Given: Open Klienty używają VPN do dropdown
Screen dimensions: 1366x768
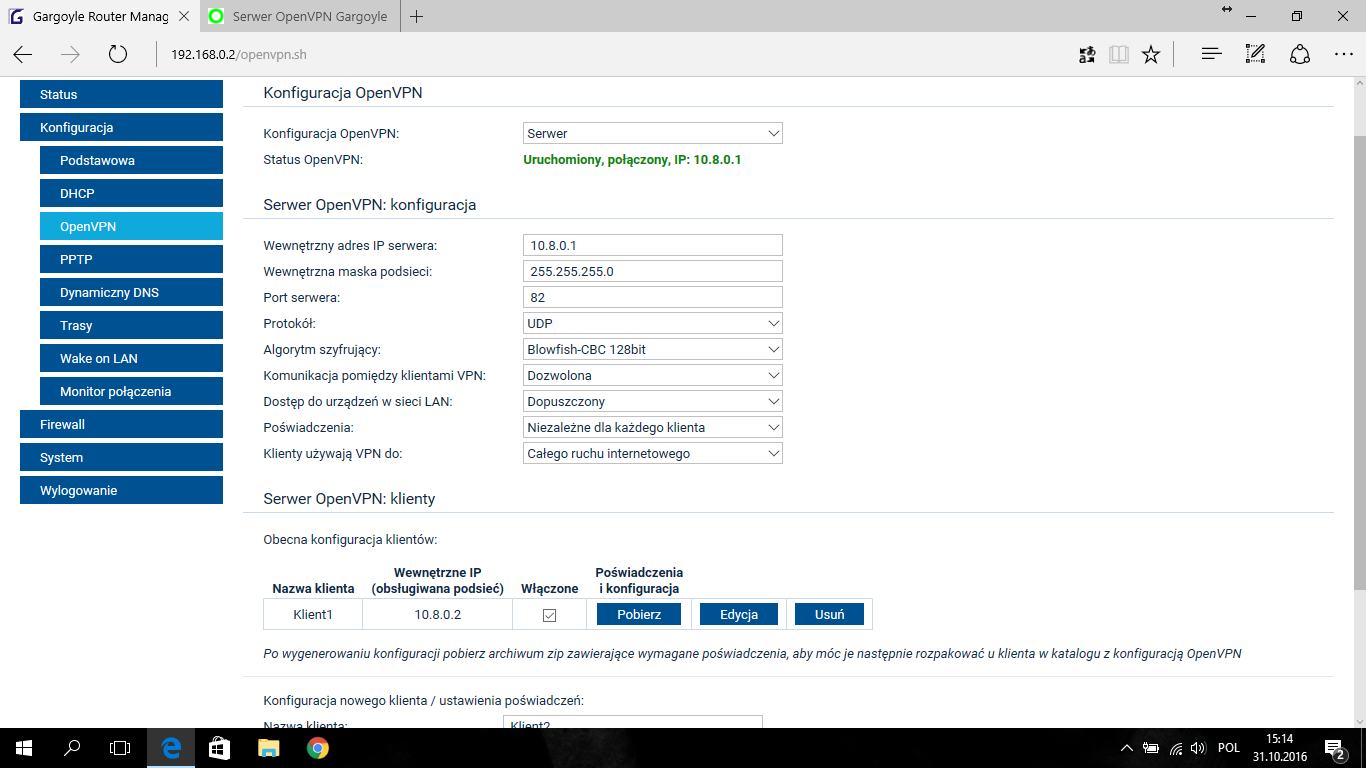Looking at the screenshot, I should click(x=653, y=454).
